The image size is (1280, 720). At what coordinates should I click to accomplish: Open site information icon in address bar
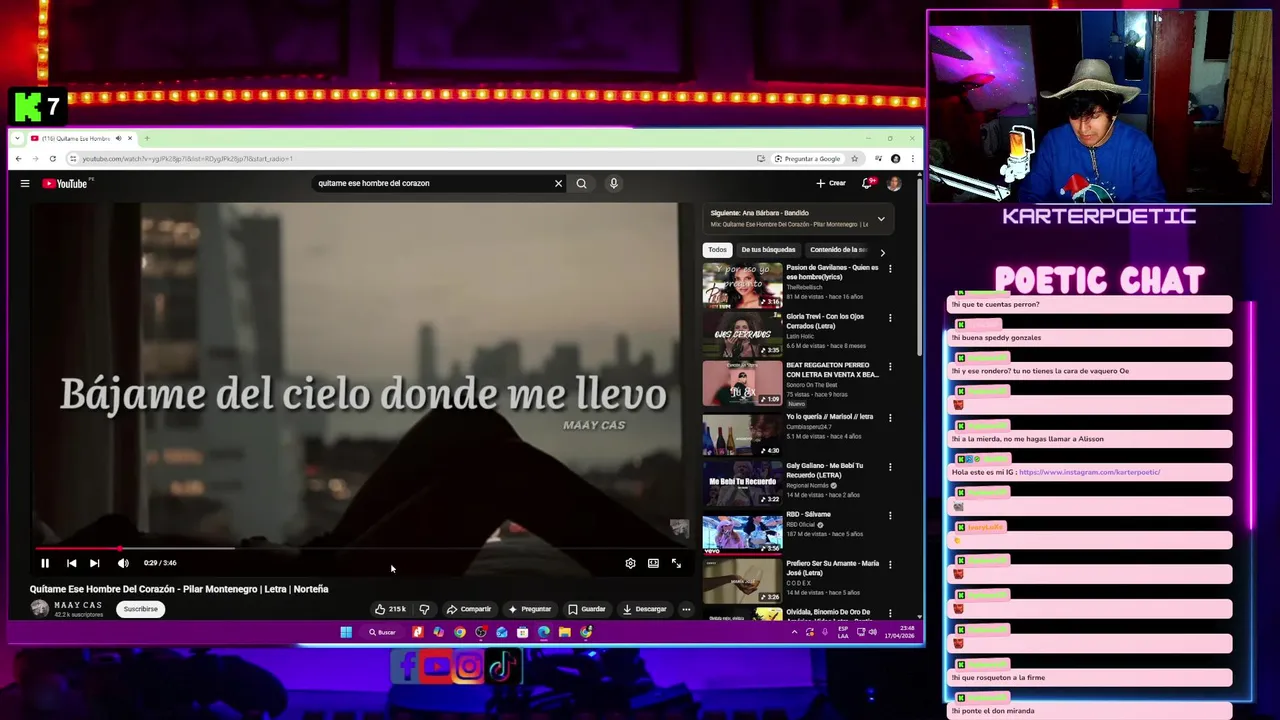pyautogui.click(x=72, y=159)
